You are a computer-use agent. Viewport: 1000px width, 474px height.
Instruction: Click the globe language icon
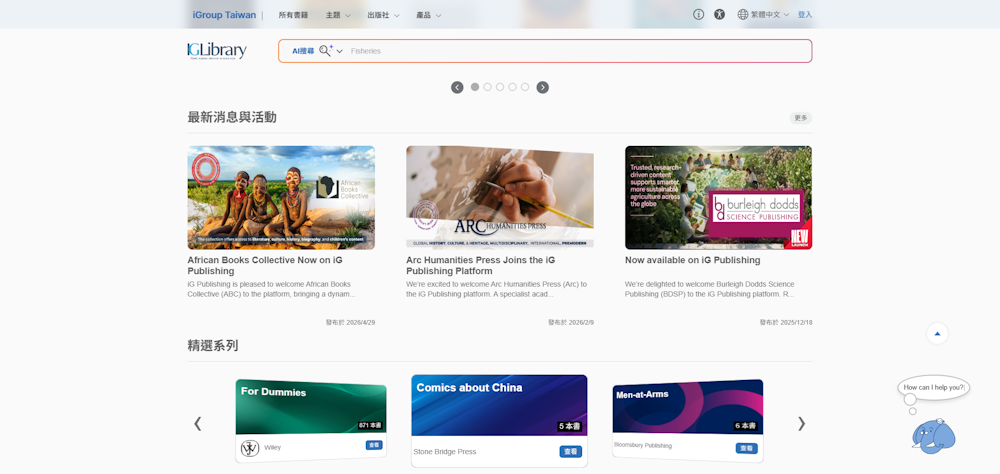[x=742, y=15]
